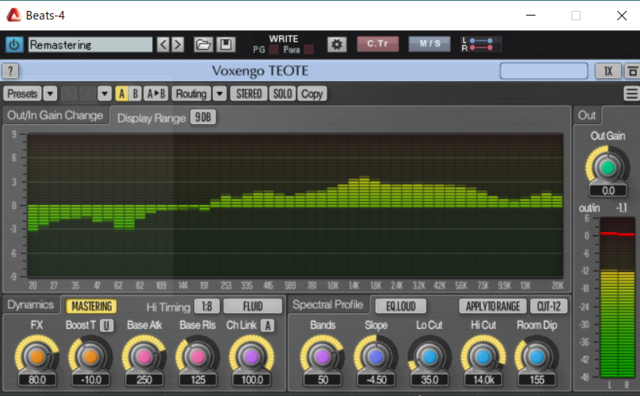
Task: Open the Presets menu
Action: tap(22, 94)
